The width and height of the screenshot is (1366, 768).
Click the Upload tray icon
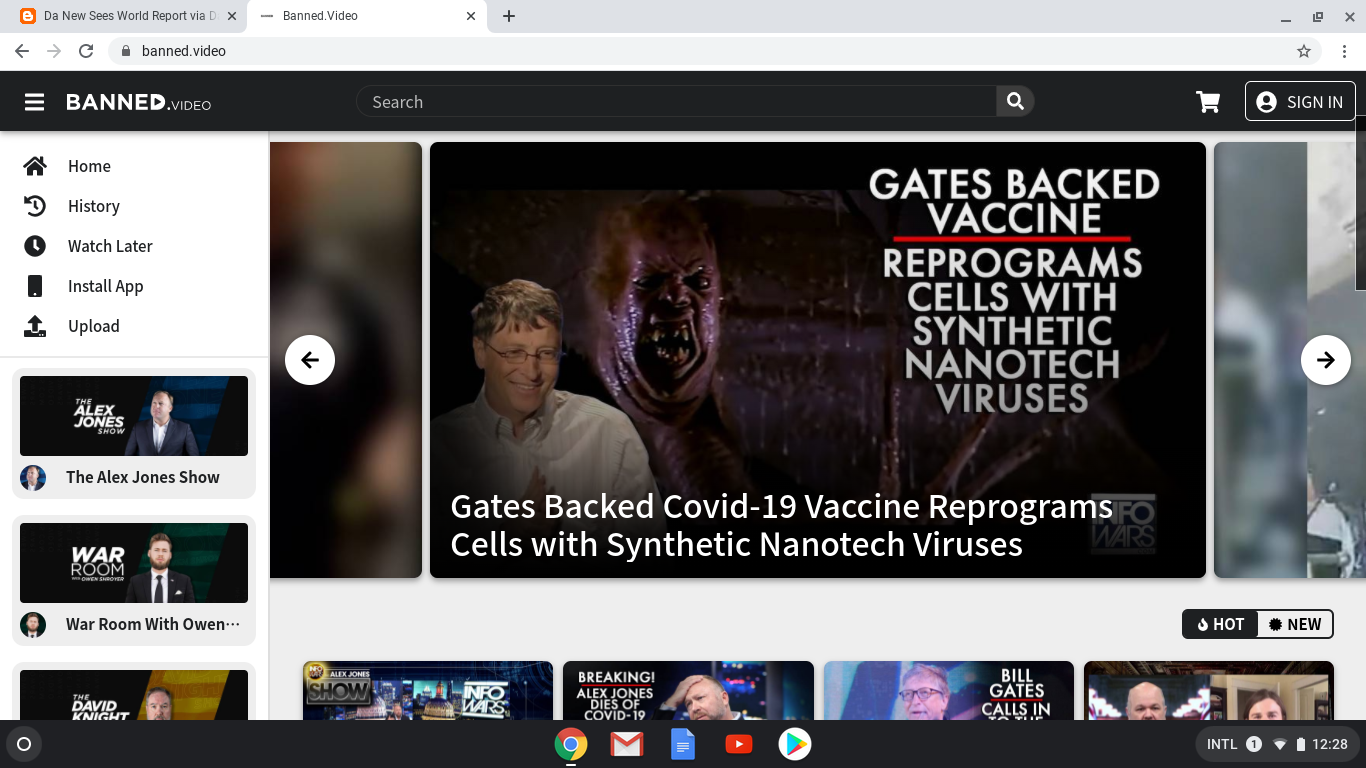click(35, 326)
